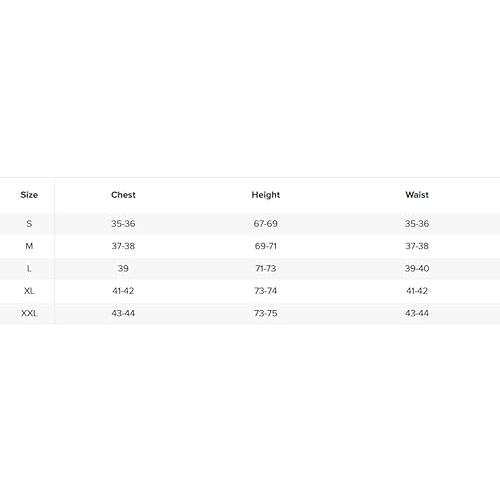
Task: Click the Chest column header
Action: point(123,195)
